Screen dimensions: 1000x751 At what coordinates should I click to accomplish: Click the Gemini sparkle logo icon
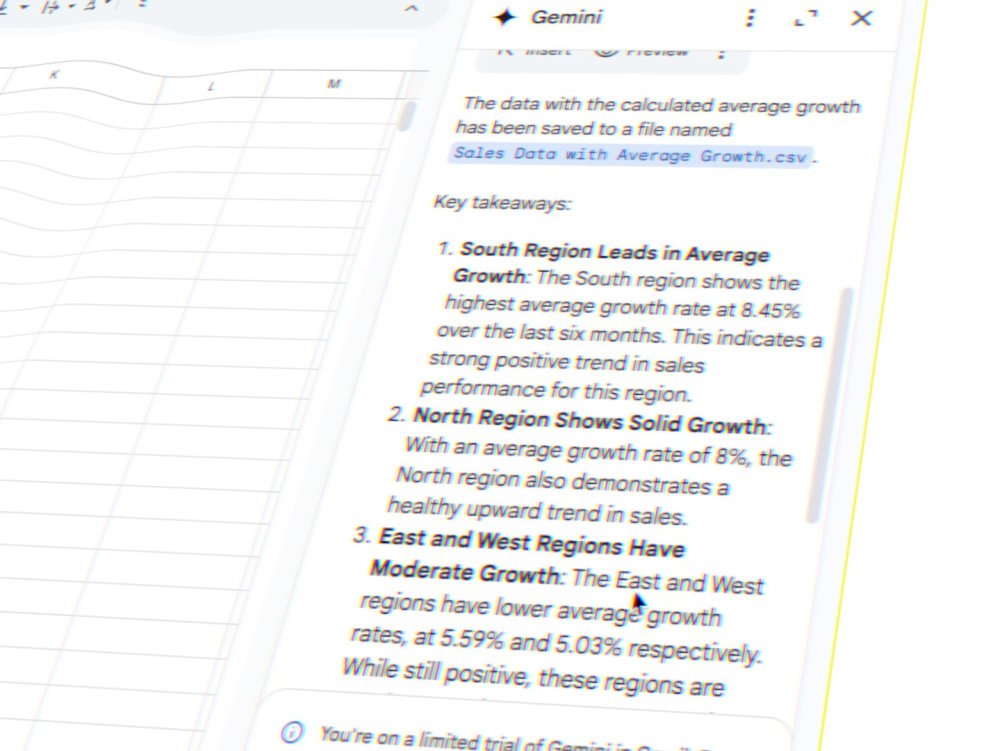click(x=504, y=17)
